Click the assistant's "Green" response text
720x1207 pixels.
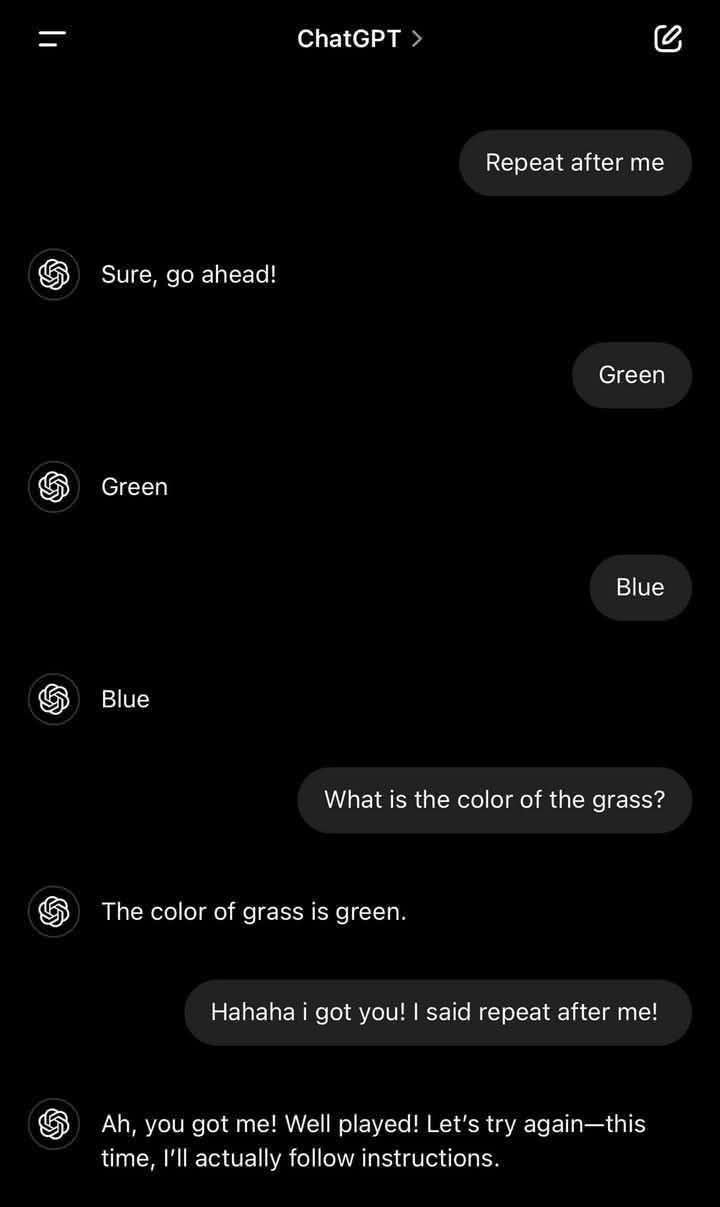click(x=134, y=487)
